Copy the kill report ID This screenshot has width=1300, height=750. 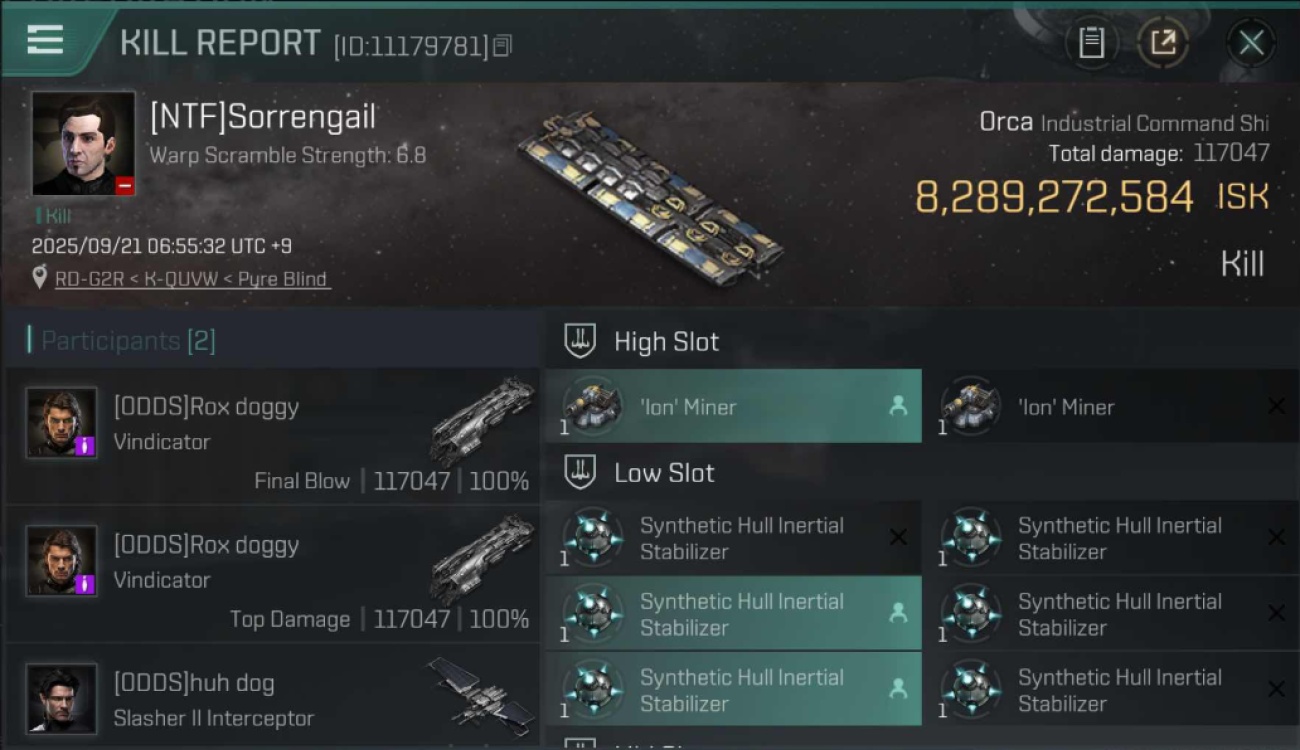[x=502, y=45]
